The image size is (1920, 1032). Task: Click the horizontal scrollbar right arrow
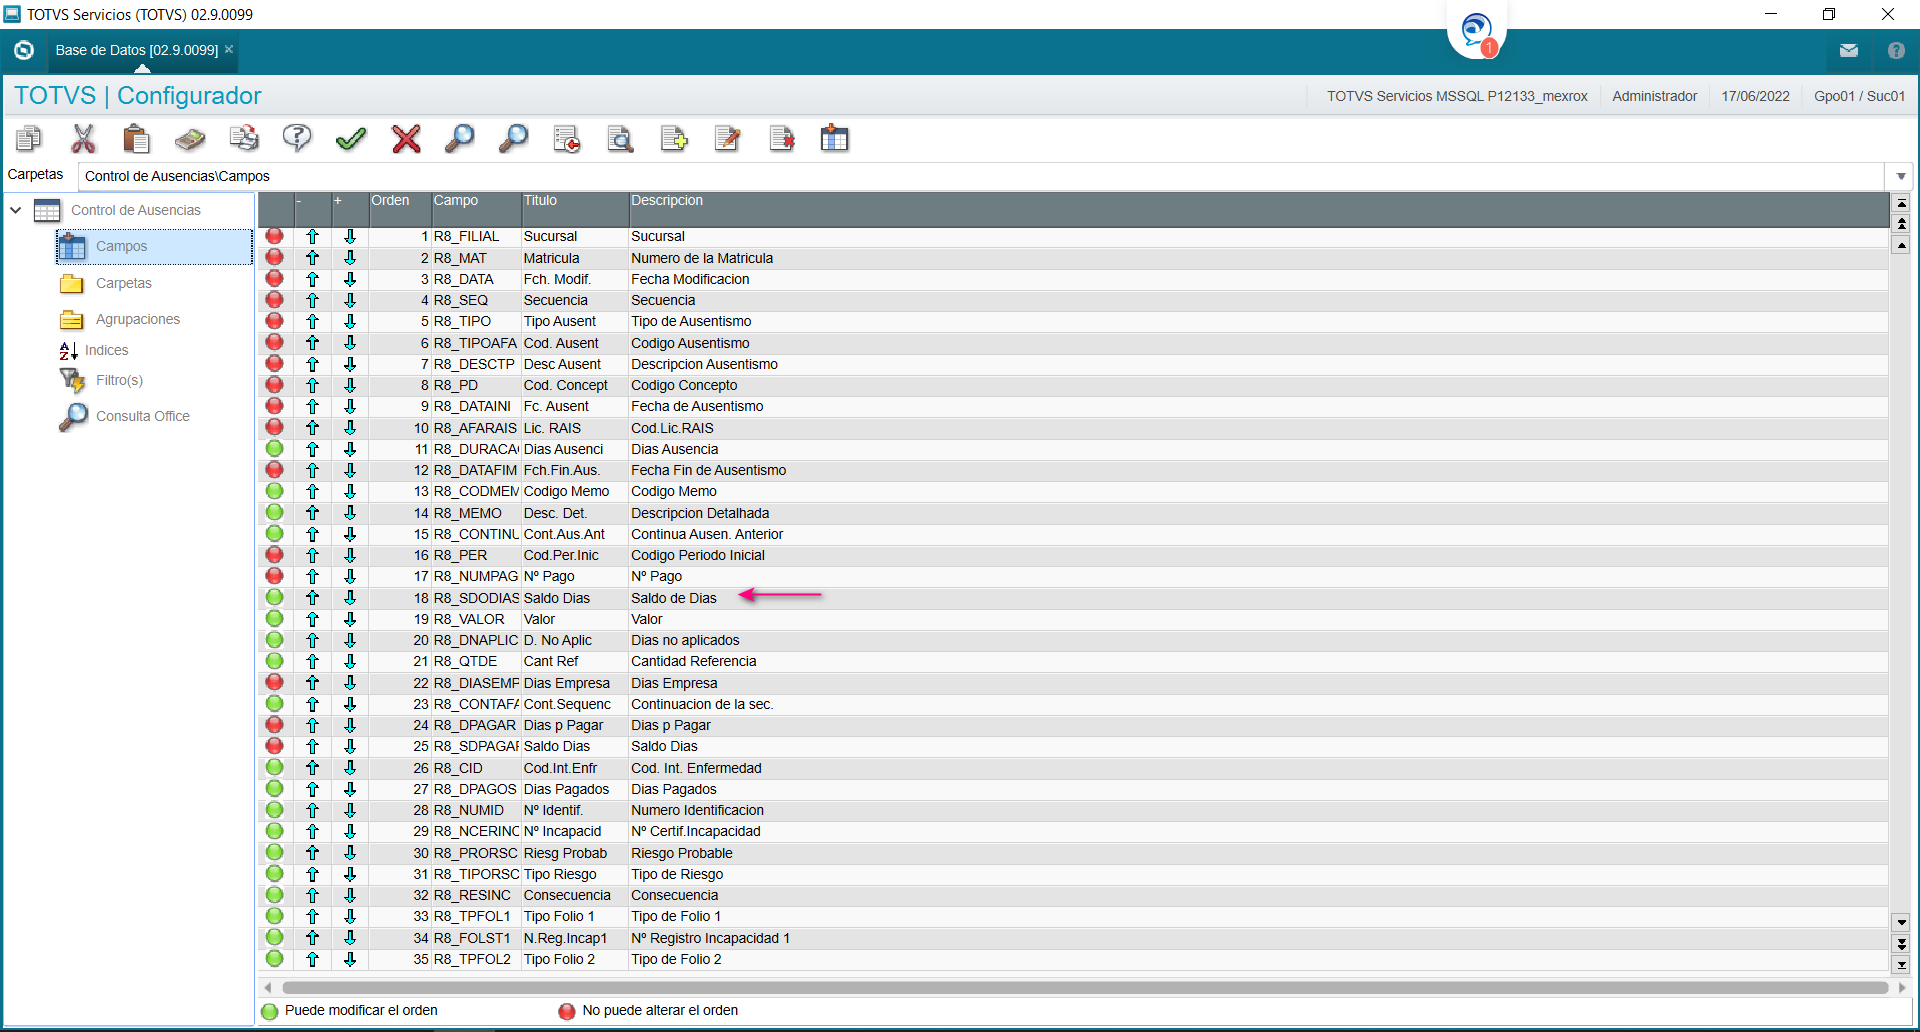[1901, 987]
